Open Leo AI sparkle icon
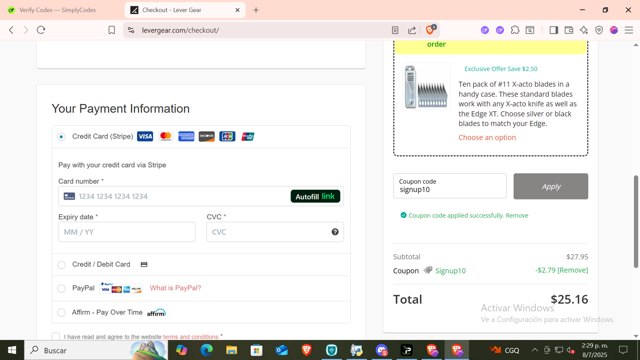640x360 pixels. pos(584,30)
